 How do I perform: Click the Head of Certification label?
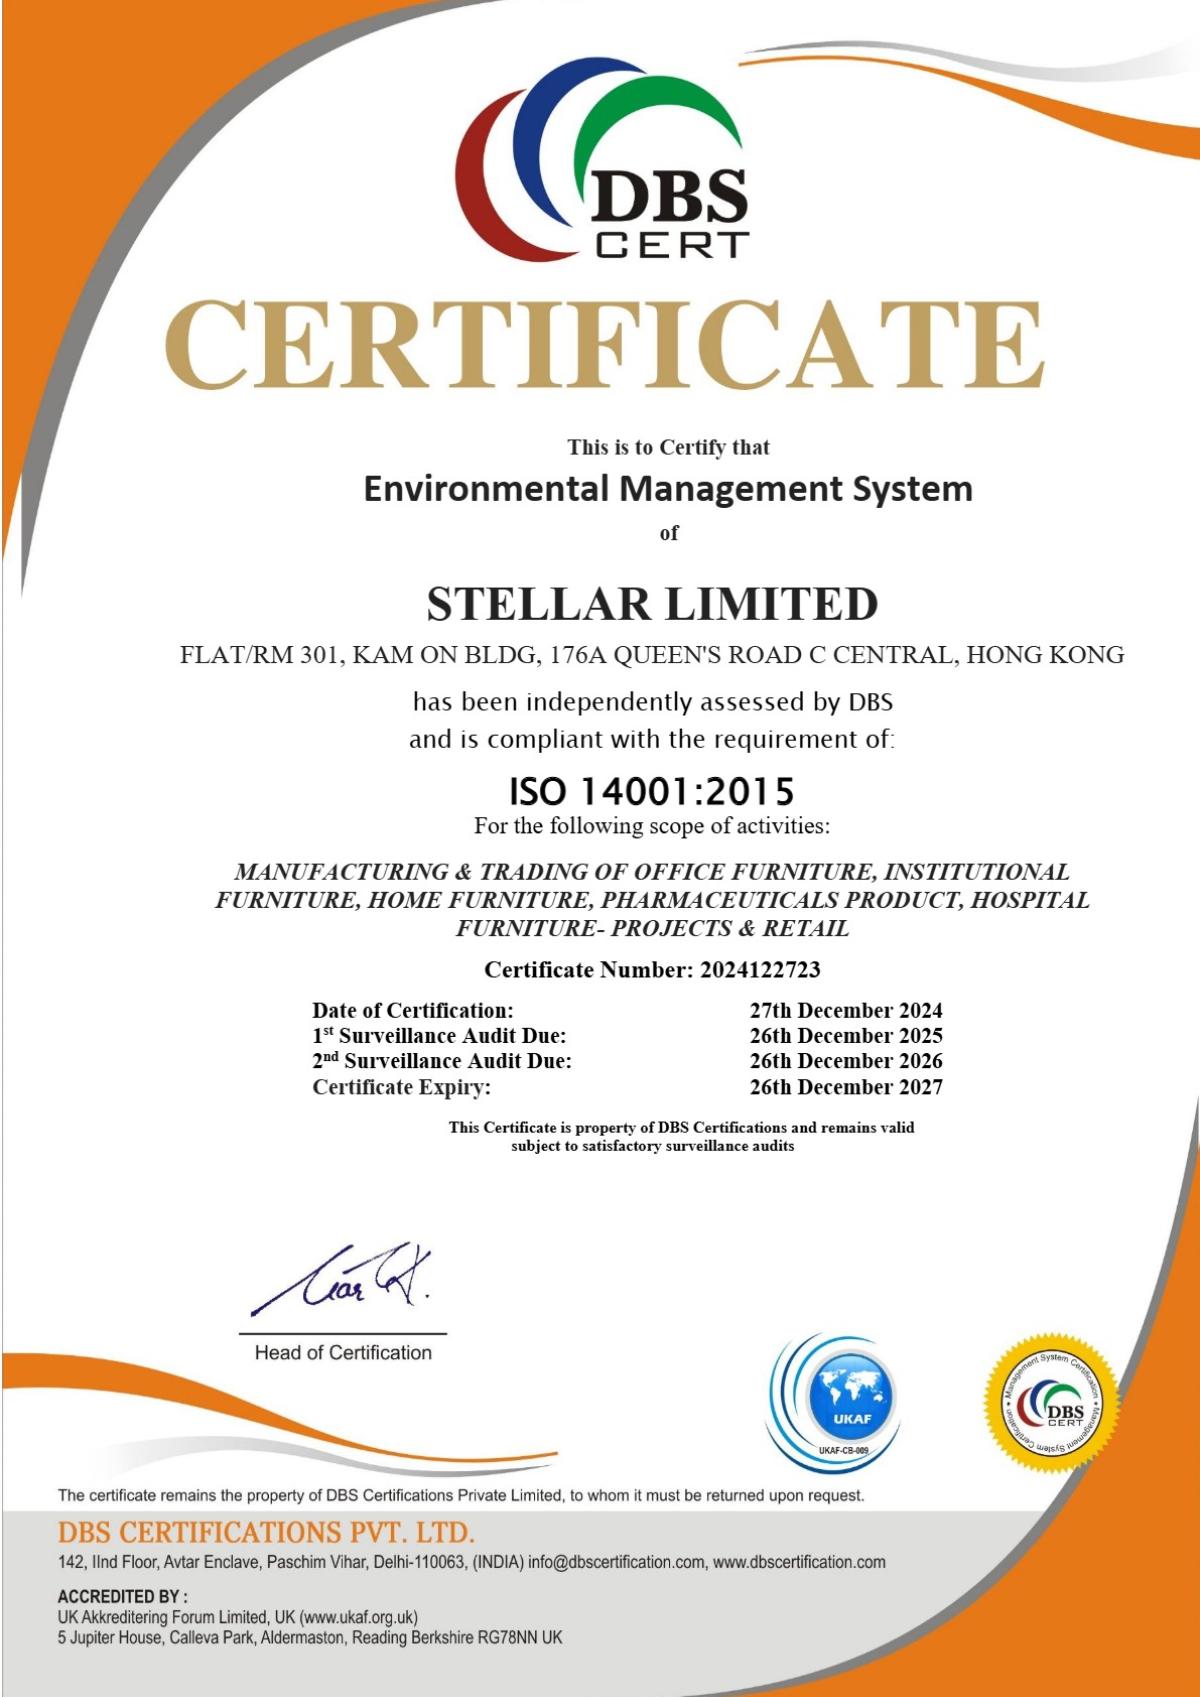coord(343,1353)
